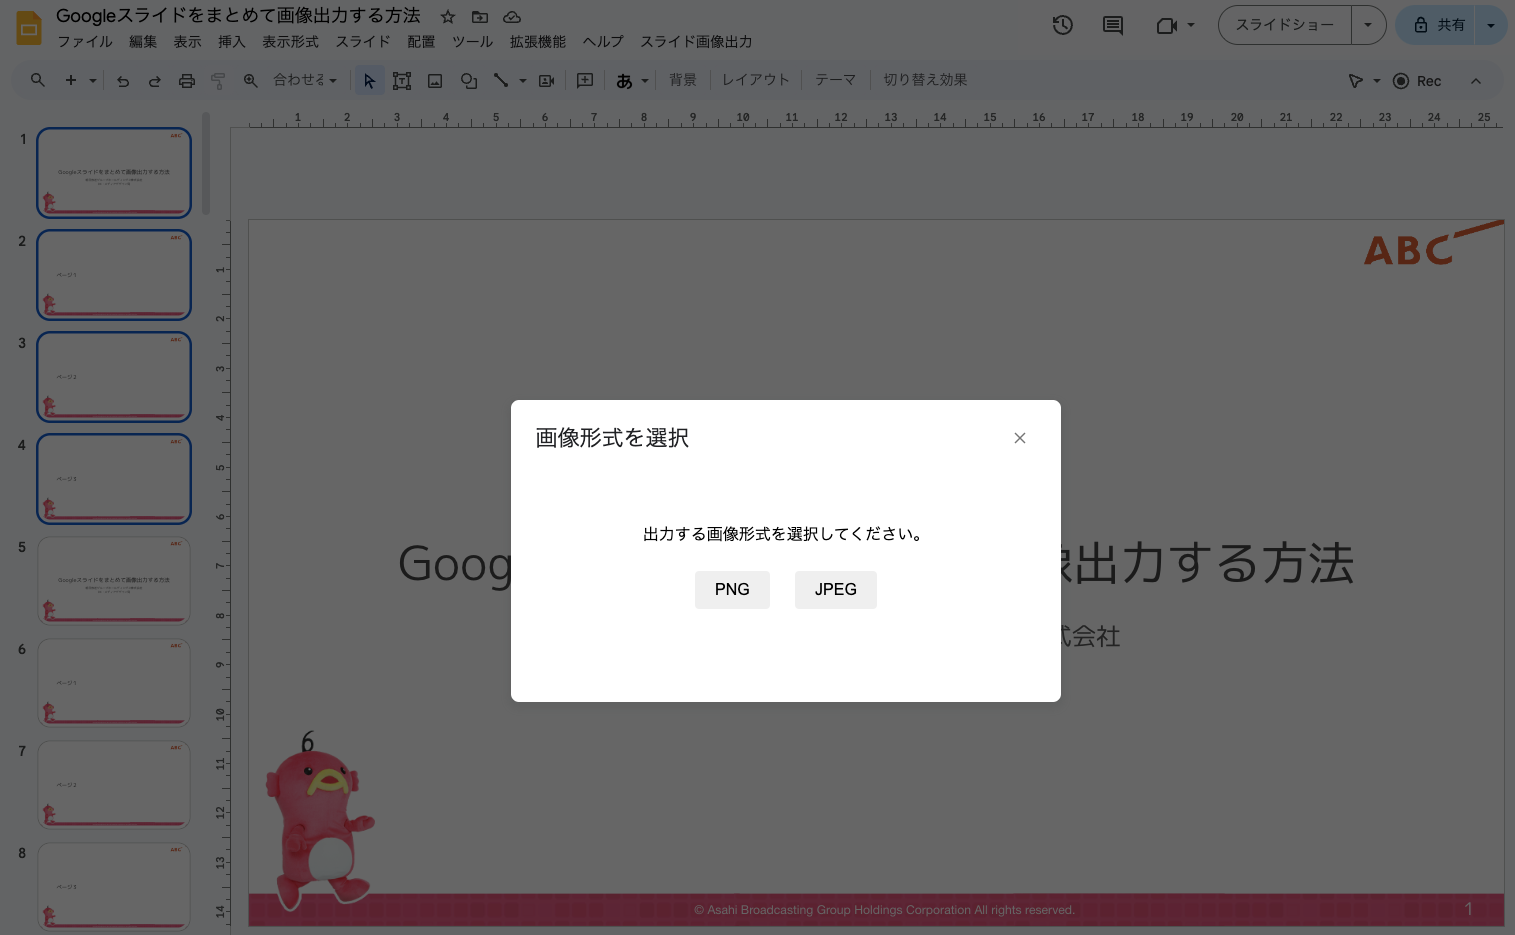Screen dimensions: 1515x935
Task: Open the スライド画像出力 menu
Action: (696, 42)
